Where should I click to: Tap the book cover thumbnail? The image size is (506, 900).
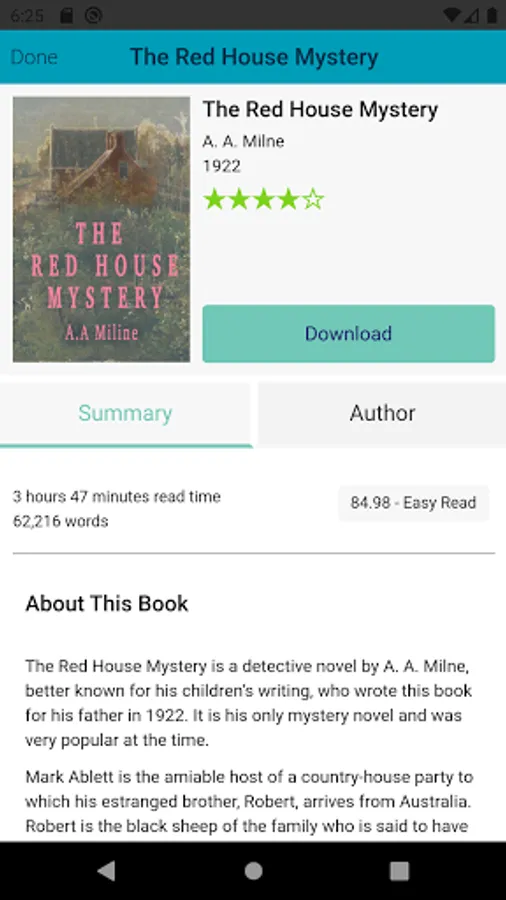102,229
